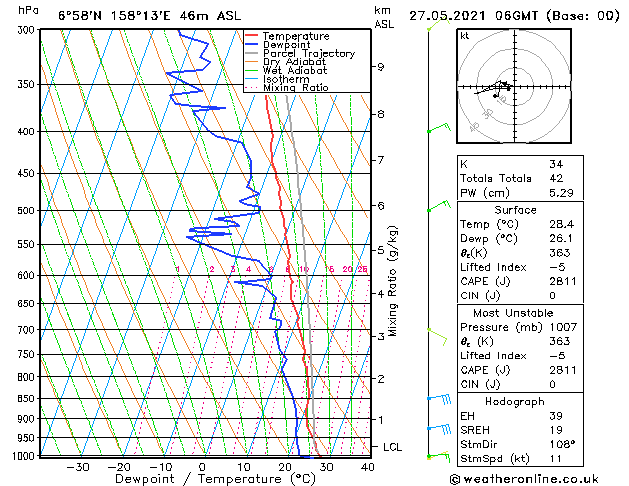Click the StmDir value 108°
The height and width of the screenshot is (486, 629).
pos(562,444)
